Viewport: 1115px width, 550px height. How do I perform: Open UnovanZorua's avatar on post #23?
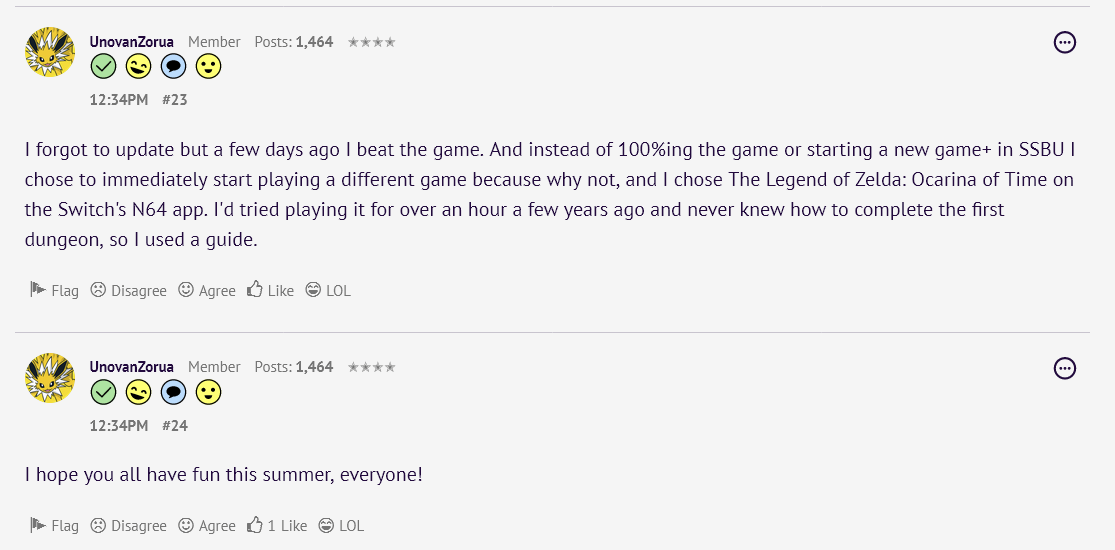coord(50,52)
